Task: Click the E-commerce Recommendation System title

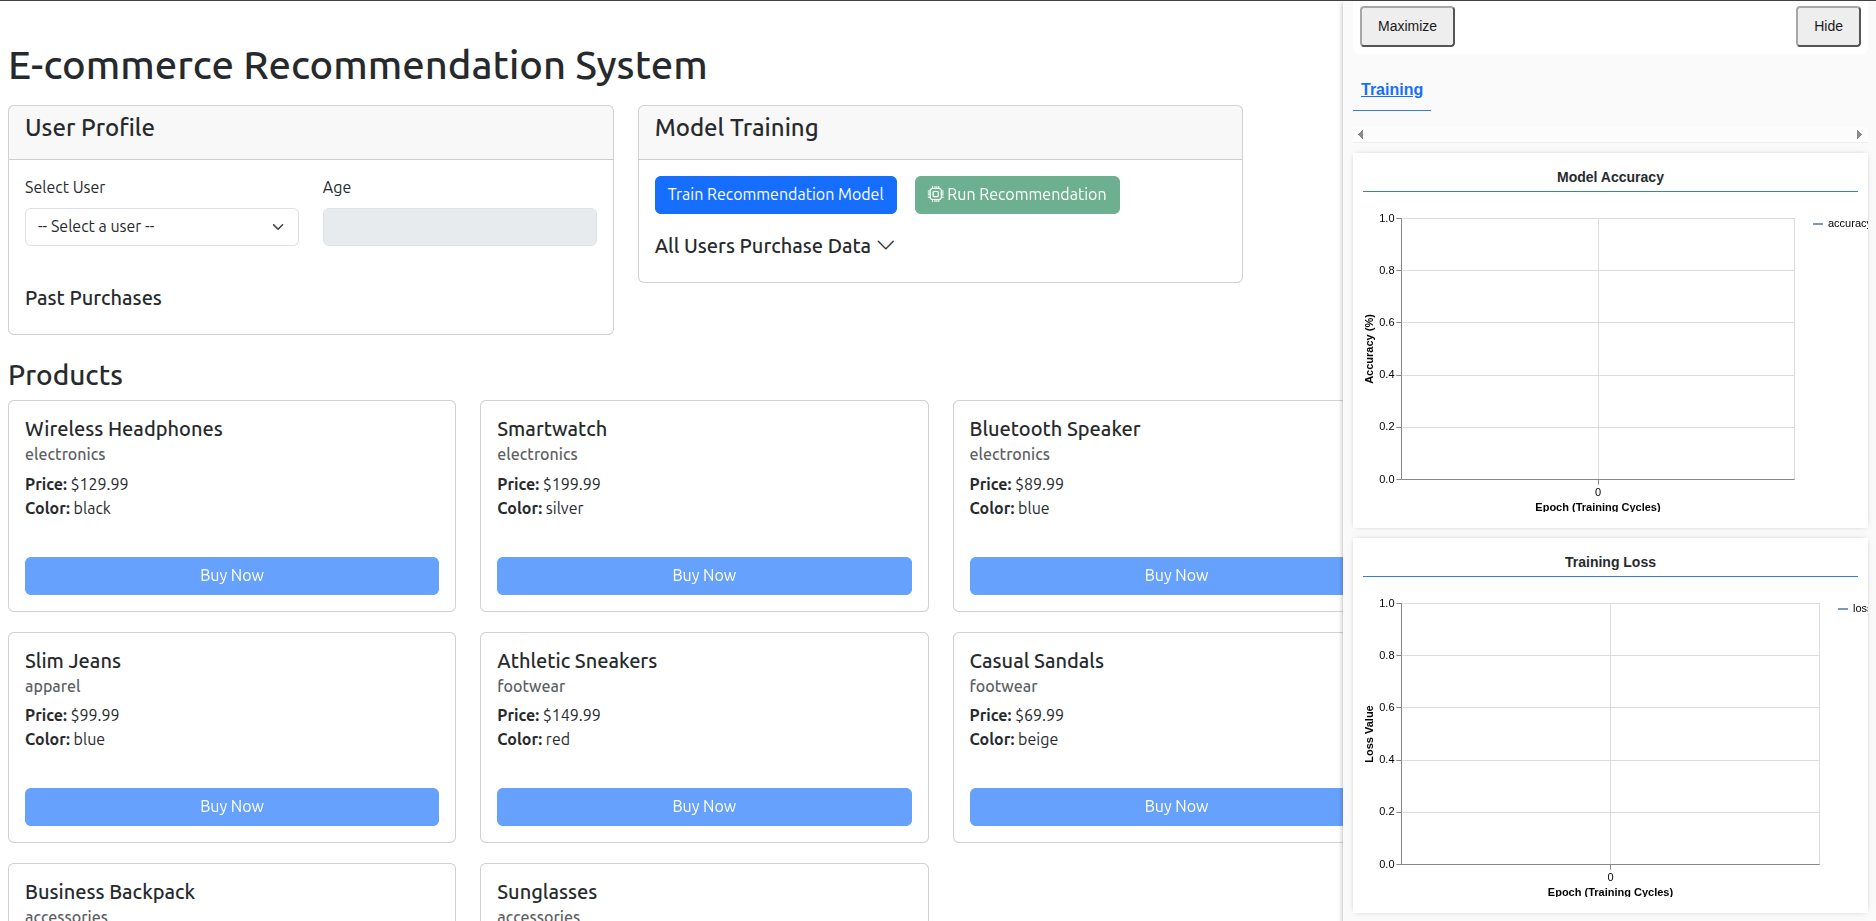Action: tap(358, 66)
